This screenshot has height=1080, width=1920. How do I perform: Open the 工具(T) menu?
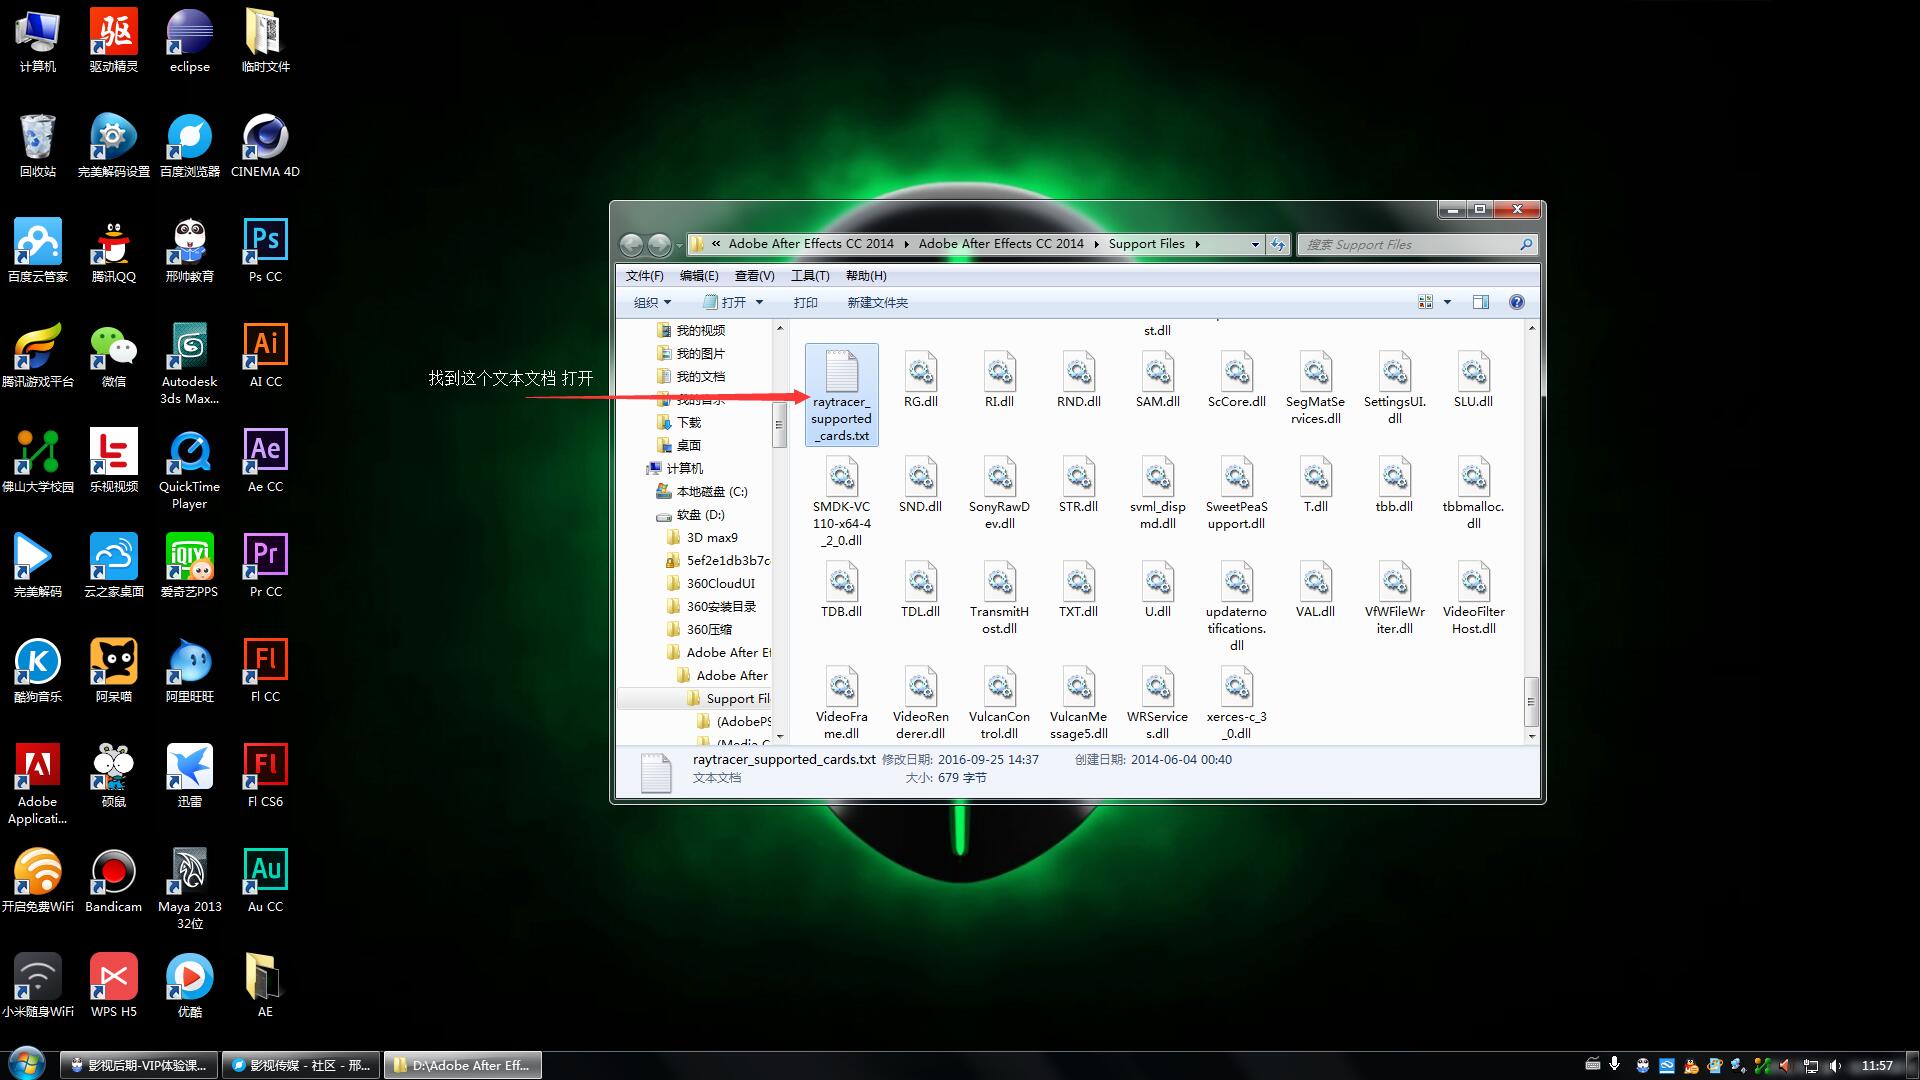pos(809,276)
